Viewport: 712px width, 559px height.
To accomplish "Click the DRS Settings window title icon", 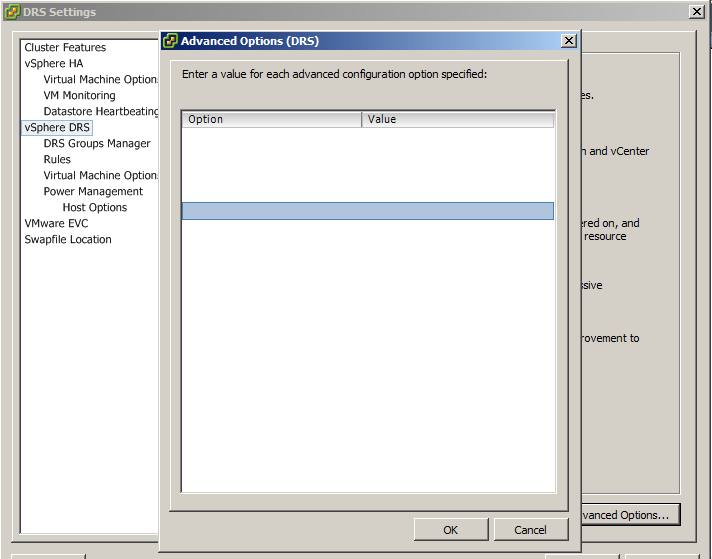I will [12, 12].
